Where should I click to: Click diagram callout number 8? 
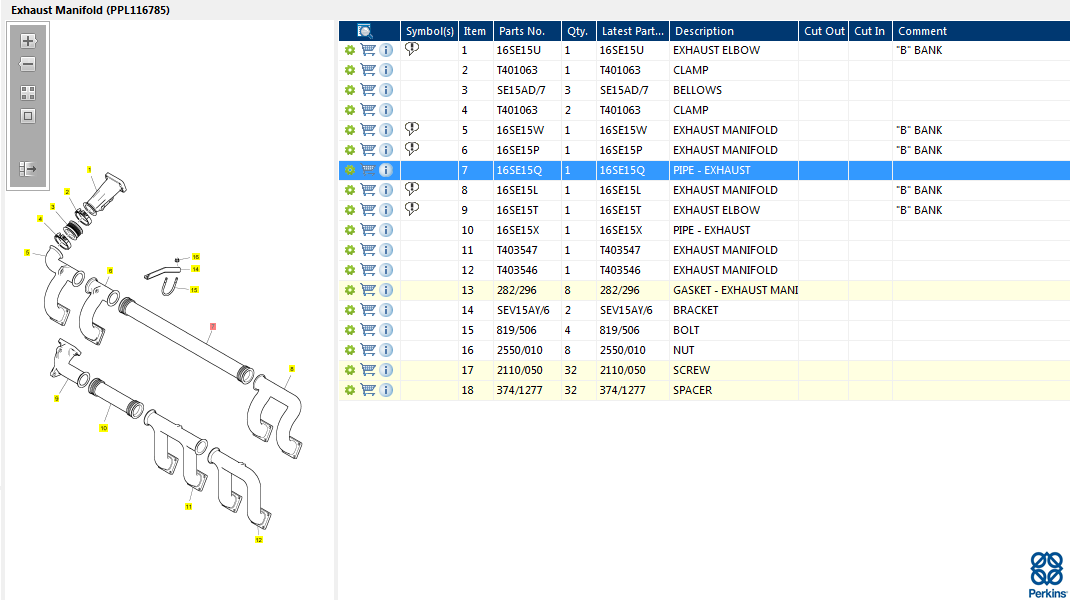coord(292,369)
